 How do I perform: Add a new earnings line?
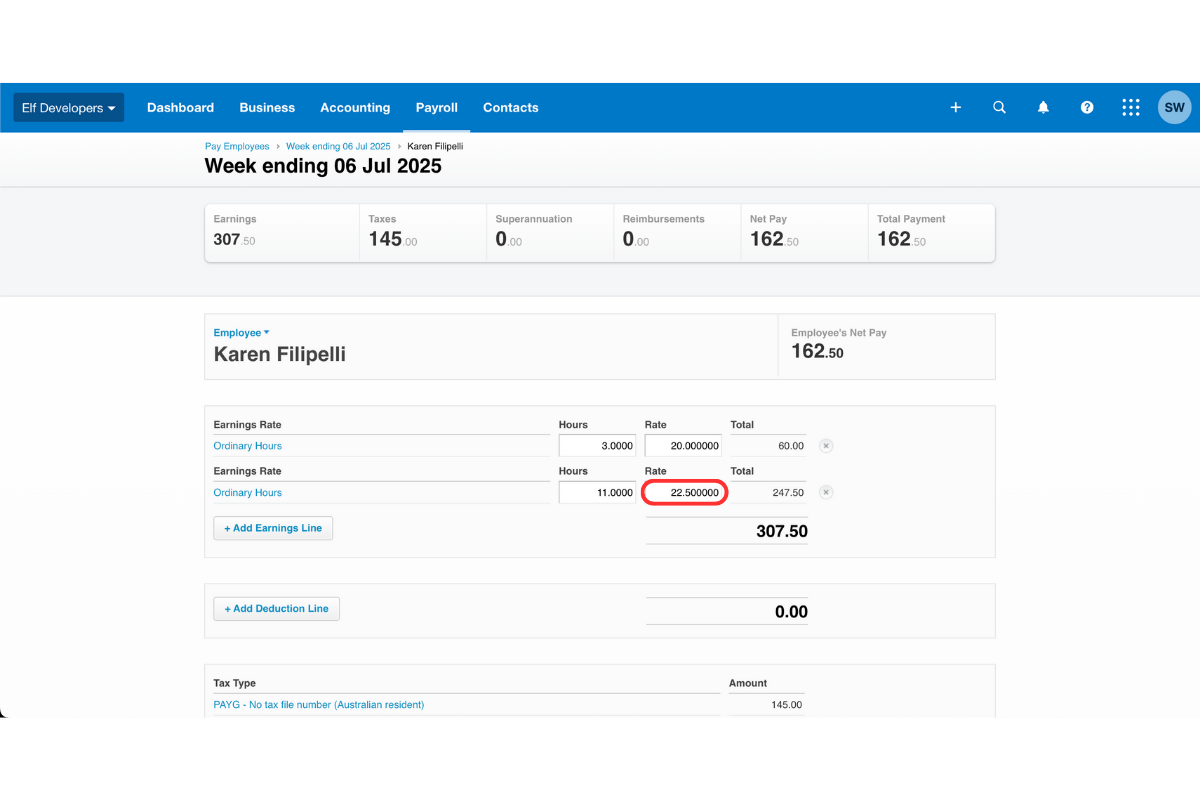(272, 527)
